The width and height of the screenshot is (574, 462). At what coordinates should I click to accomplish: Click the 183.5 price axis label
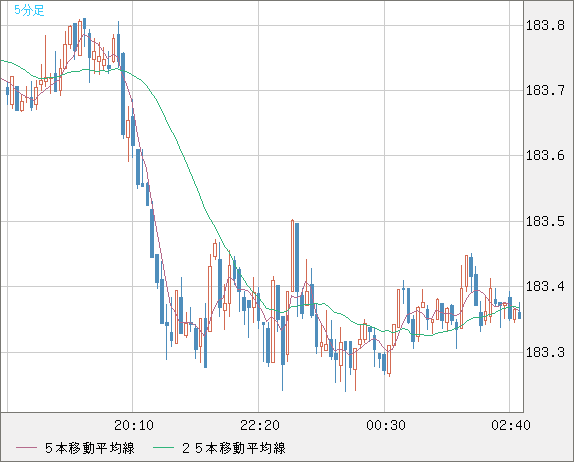[545, 221]
